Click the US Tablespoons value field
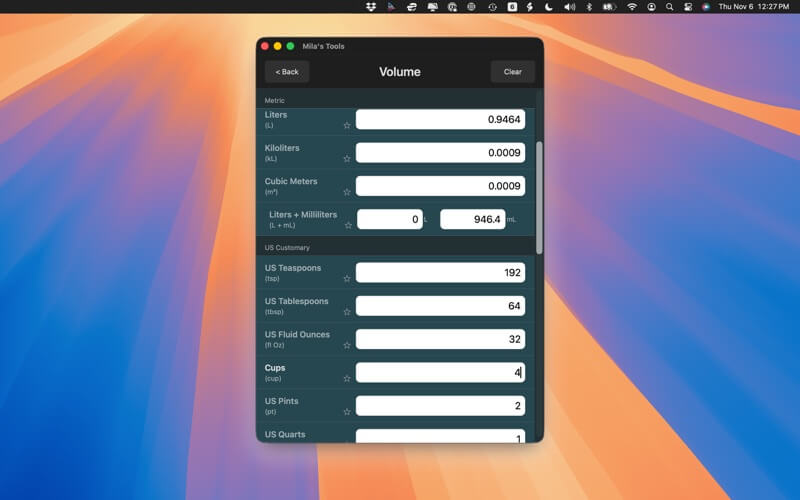 [440, 306]
